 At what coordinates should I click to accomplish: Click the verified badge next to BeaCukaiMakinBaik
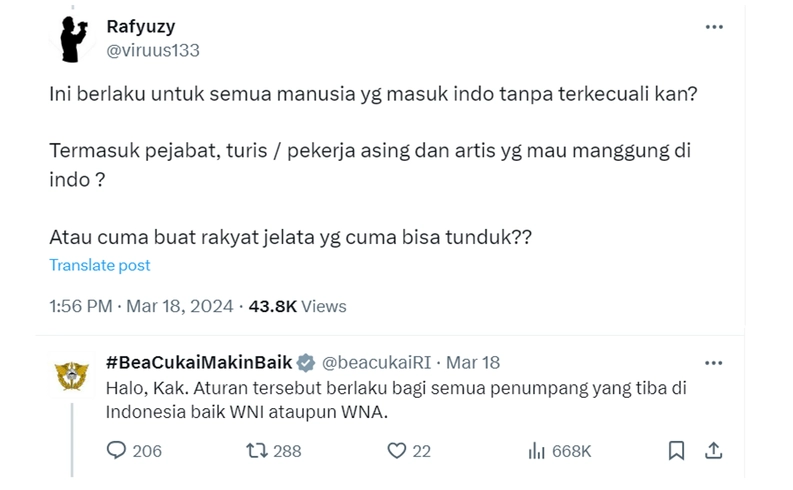coord(306,362)
